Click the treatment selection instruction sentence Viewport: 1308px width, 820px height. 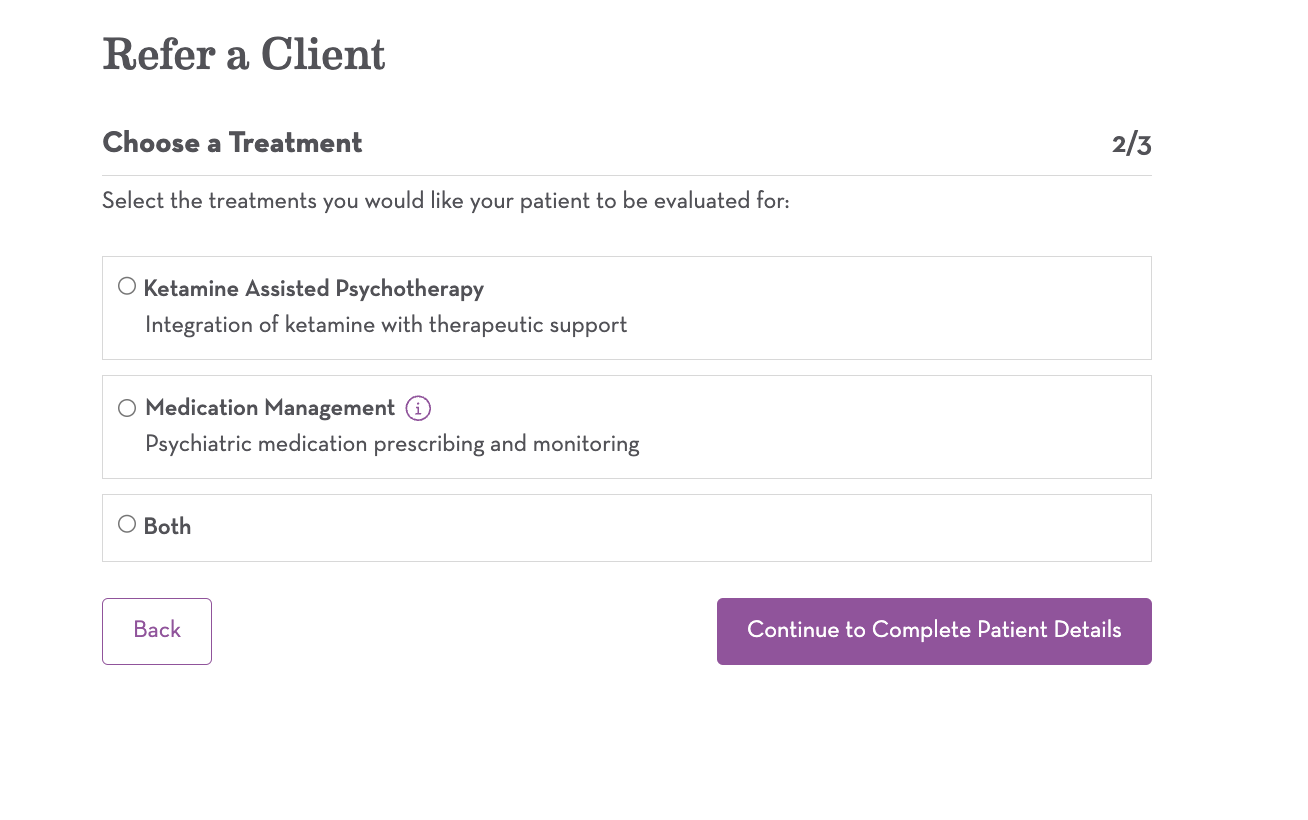(x=446, y=202)
